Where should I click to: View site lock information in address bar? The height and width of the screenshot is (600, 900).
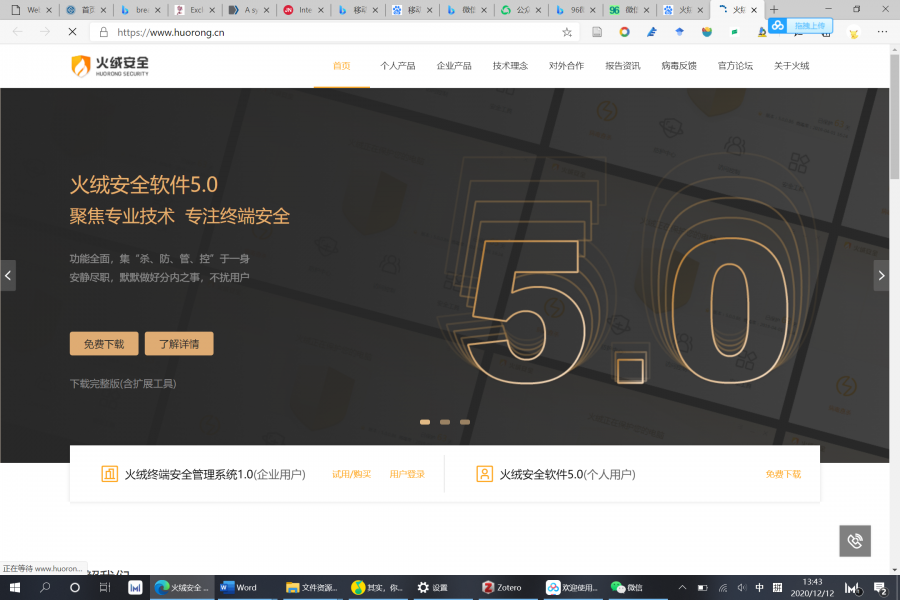104,32
